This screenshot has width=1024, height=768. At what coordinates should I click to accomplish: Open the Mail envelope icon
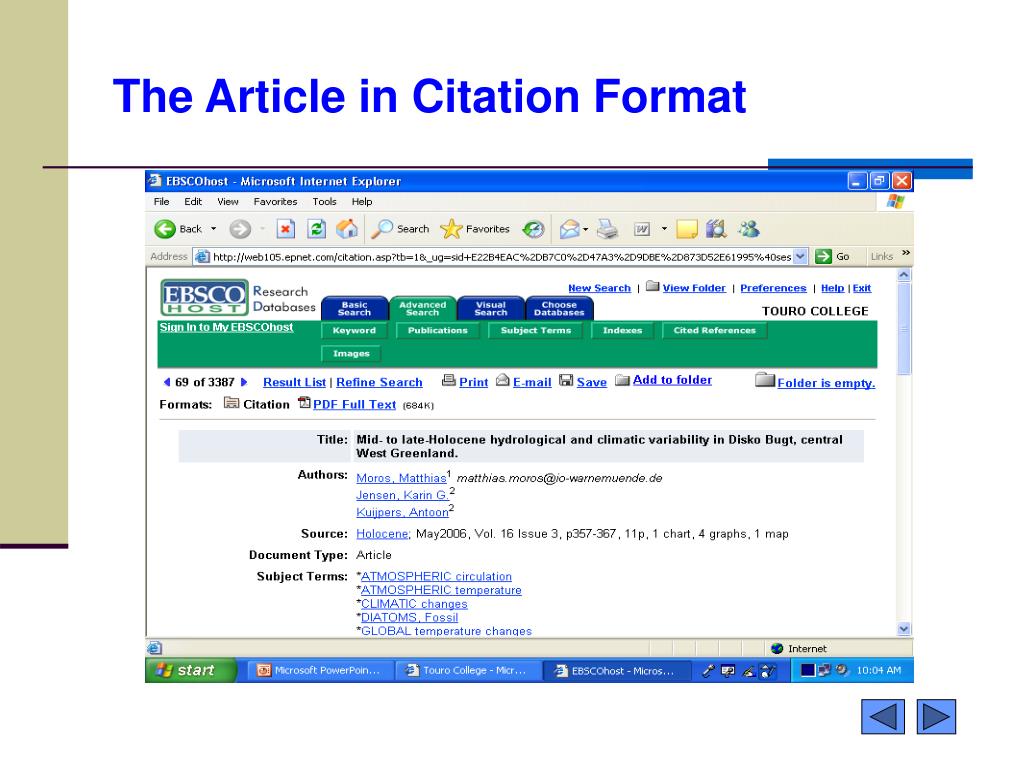[x=569, y=229]
